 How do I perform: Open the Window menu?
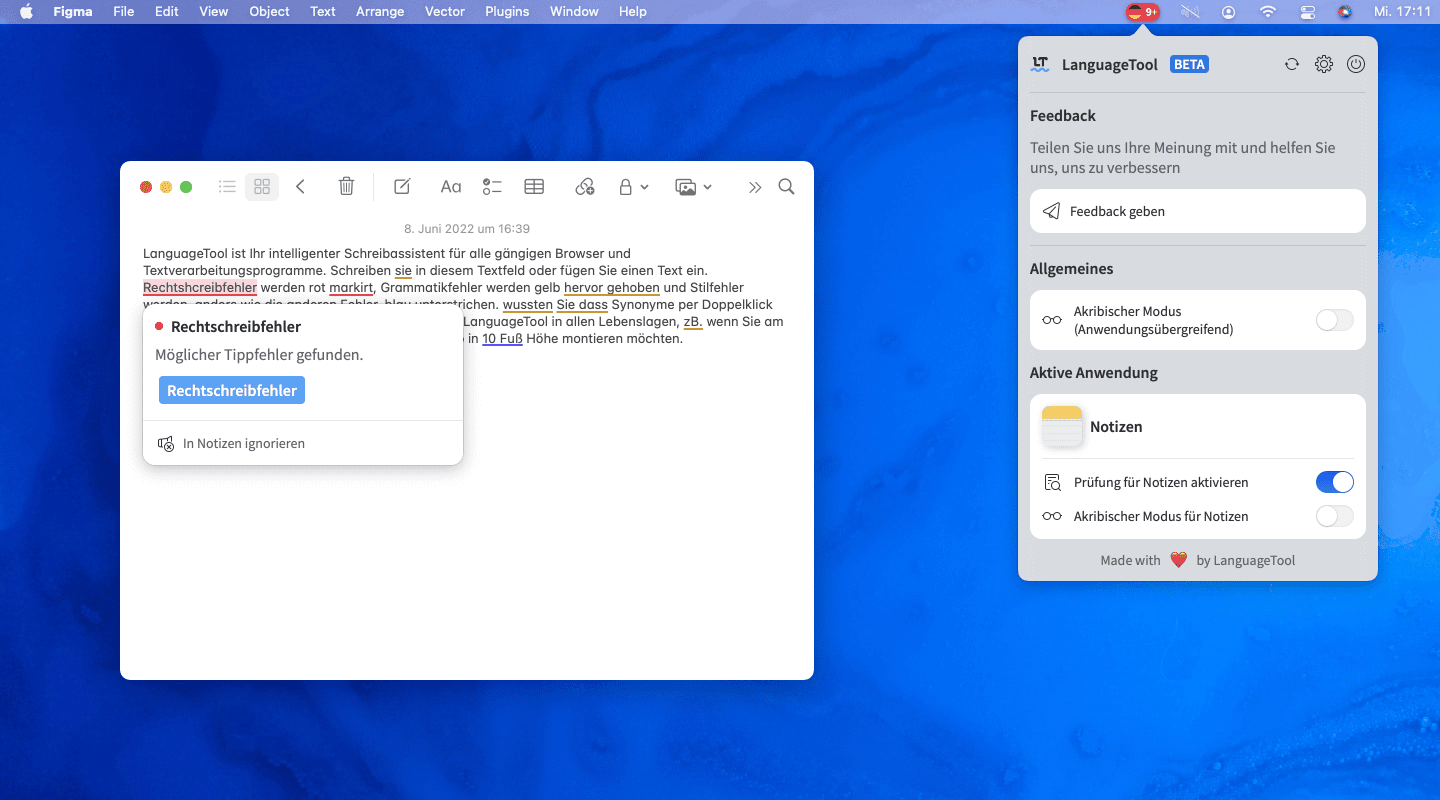(574, 12)
